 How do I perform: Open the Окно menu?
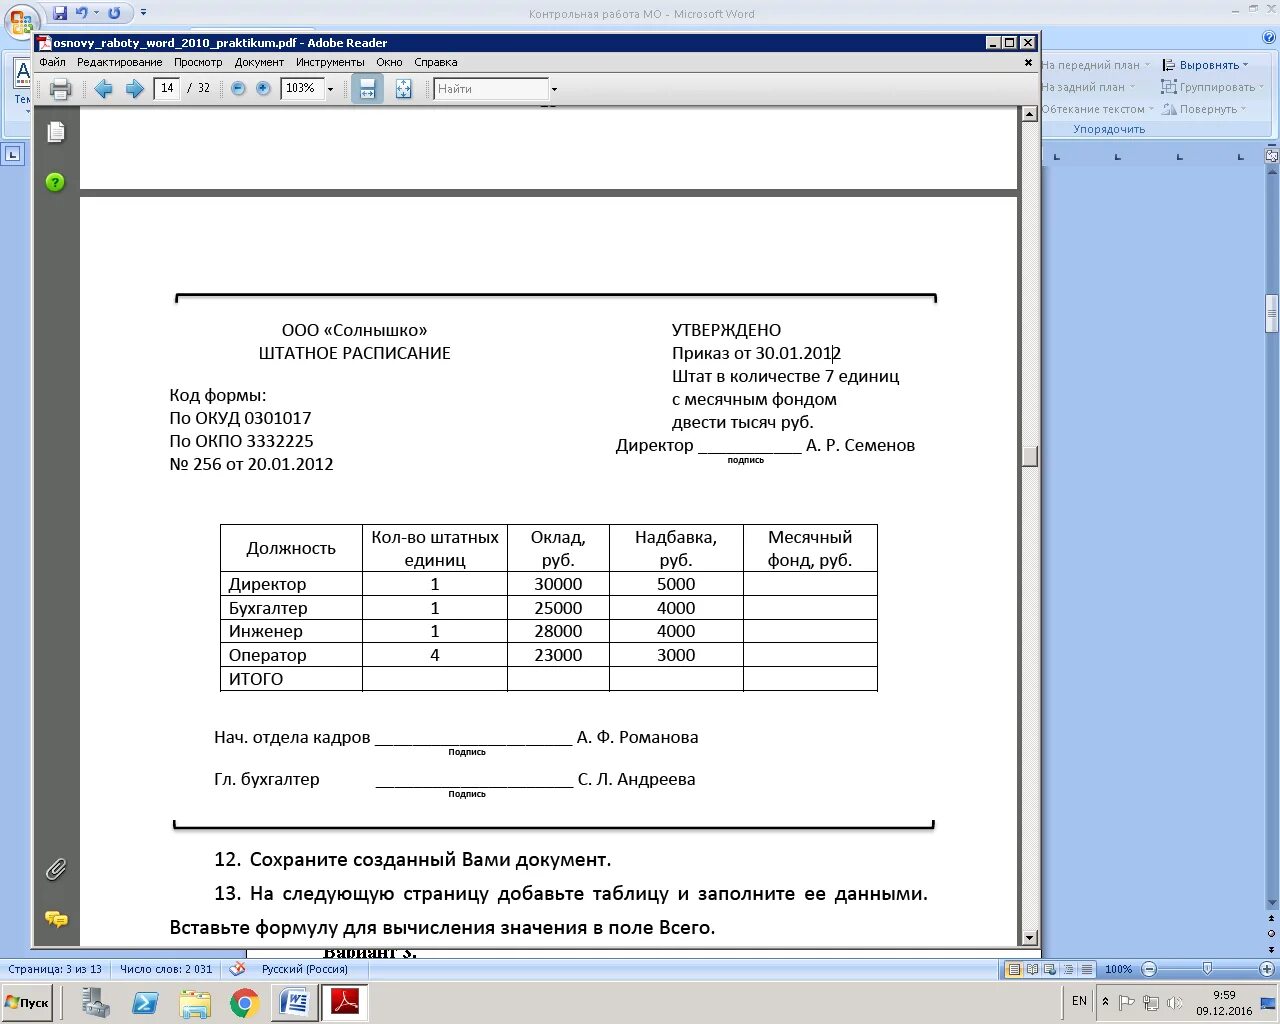point(389,62)
